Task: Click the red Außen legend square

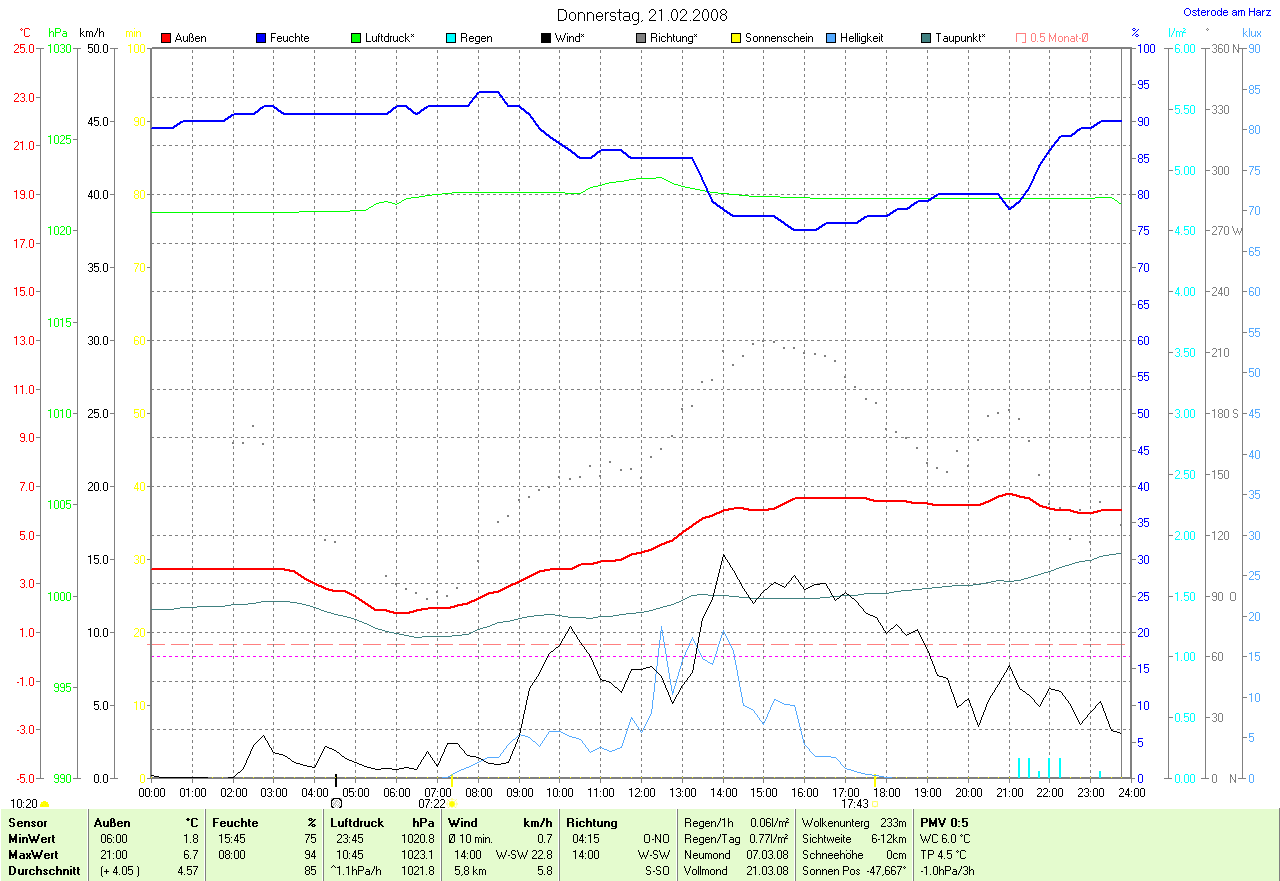Action: click(166, 38)
